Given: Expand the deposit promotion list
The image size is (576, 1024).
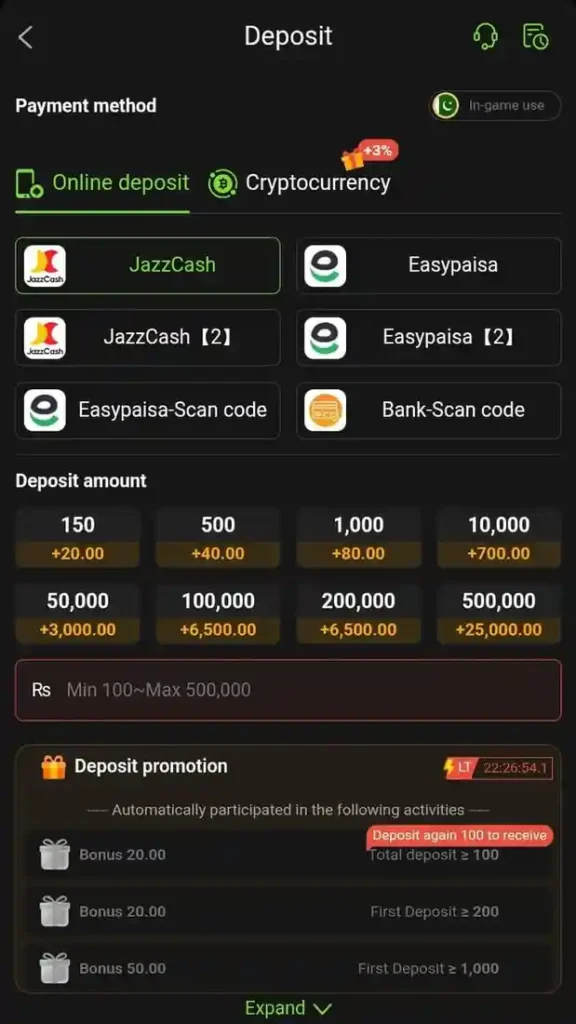Looking at the screenshot, I should point(288,1008).
